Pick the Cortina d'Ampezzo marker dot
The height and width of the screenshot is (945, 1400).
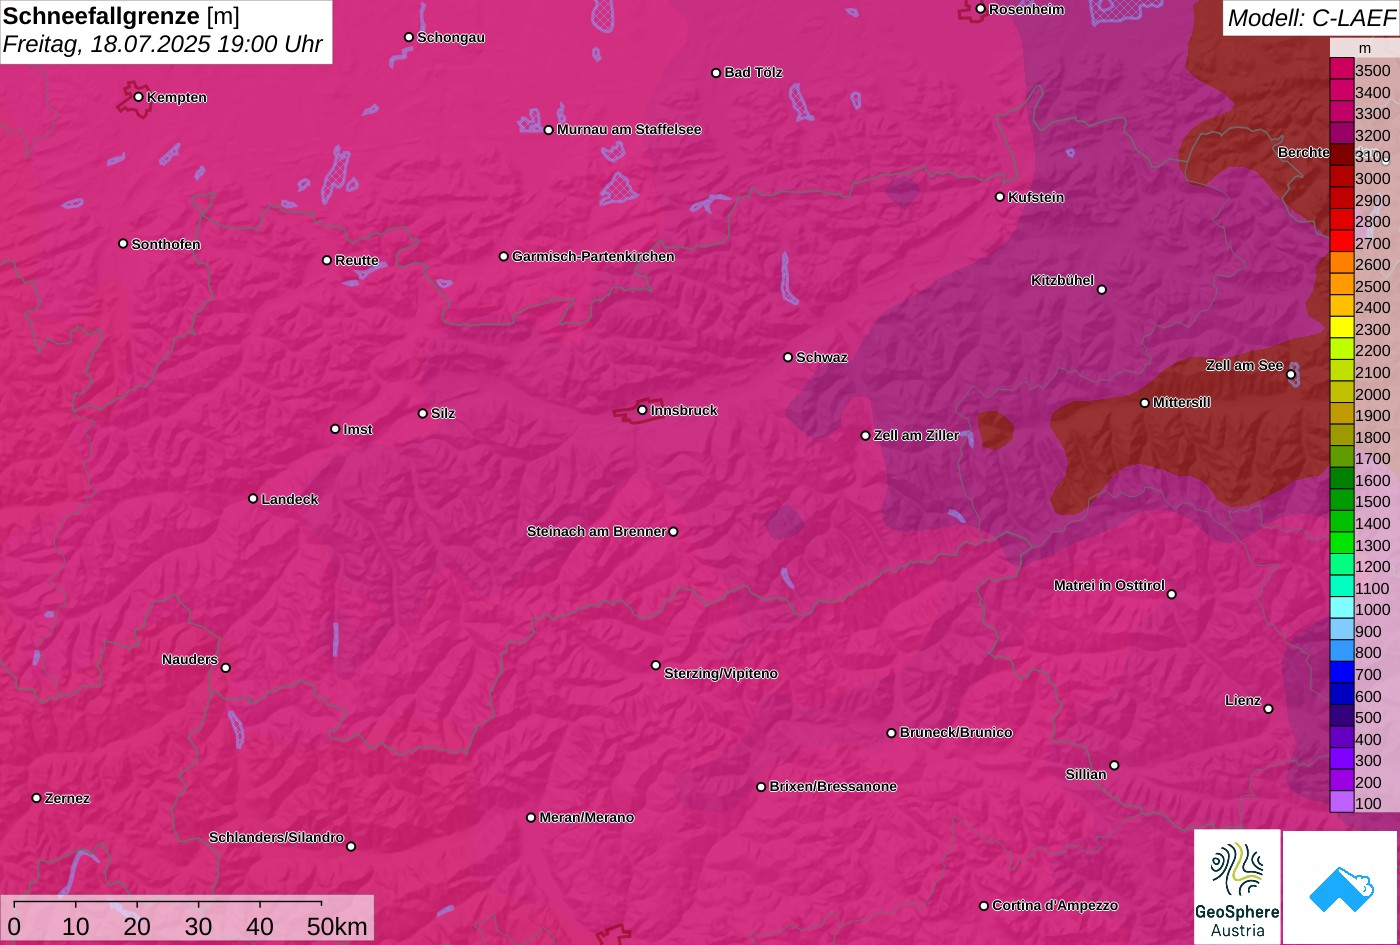(983, 906)
